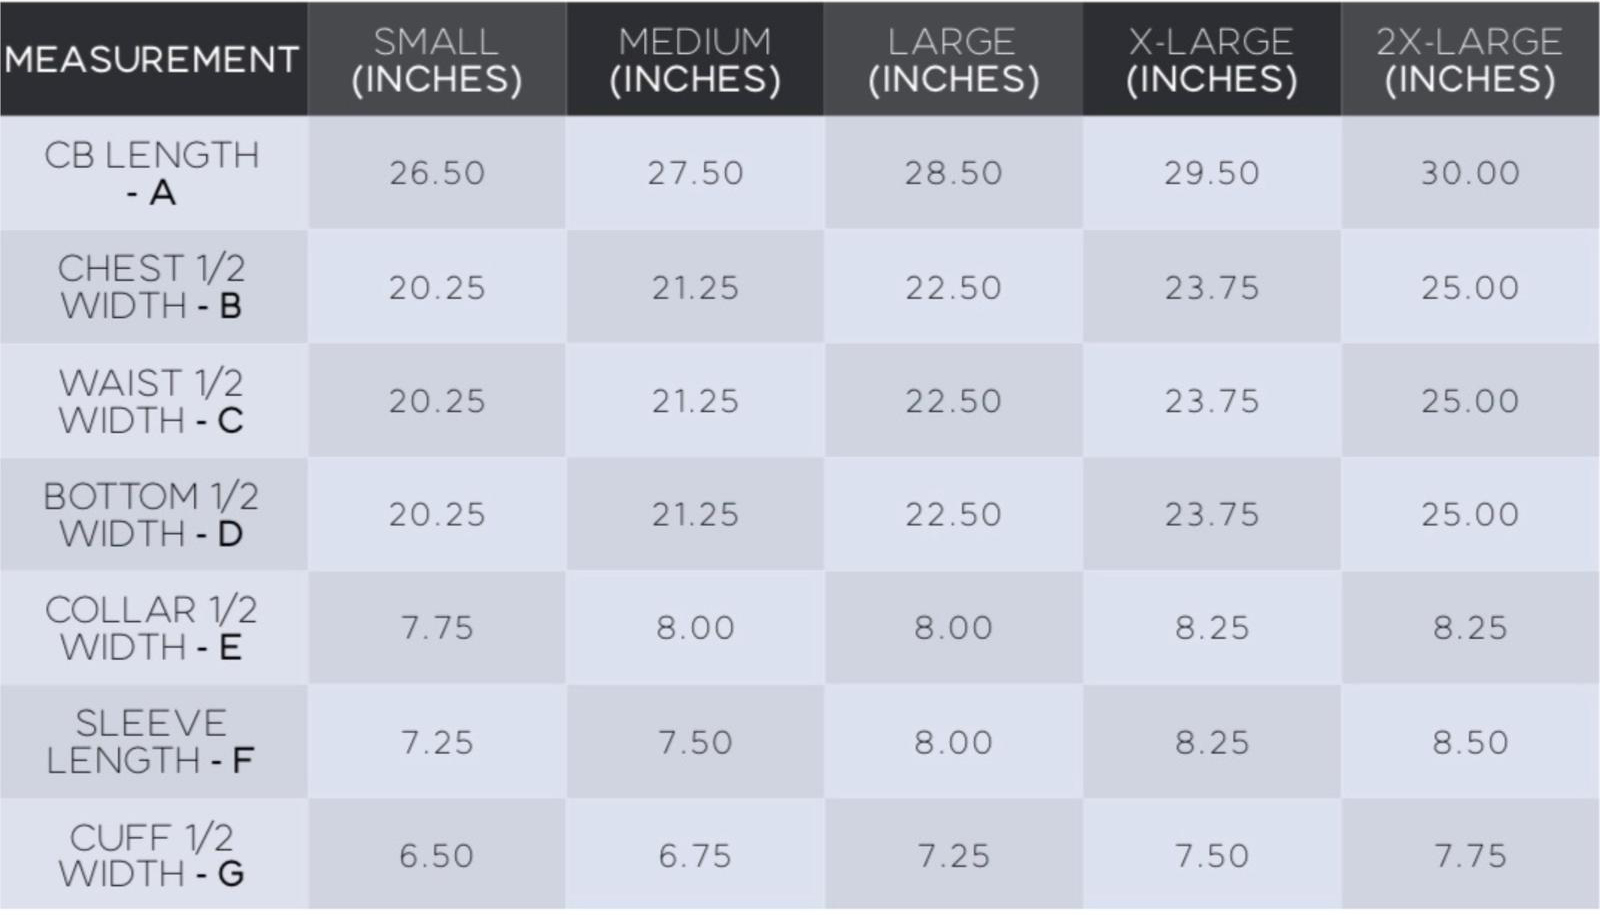Select the 7.50 medium sleeve length cell
Screen dimensions: 1600x915
695,742
